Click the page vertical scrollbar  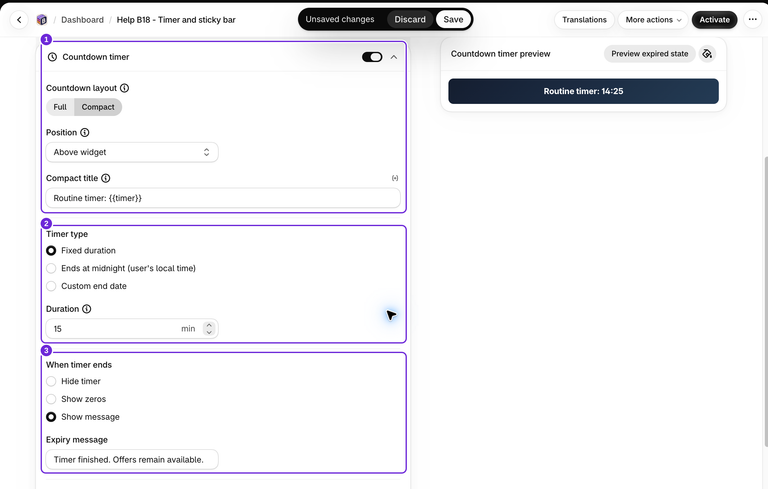(765, 301)
